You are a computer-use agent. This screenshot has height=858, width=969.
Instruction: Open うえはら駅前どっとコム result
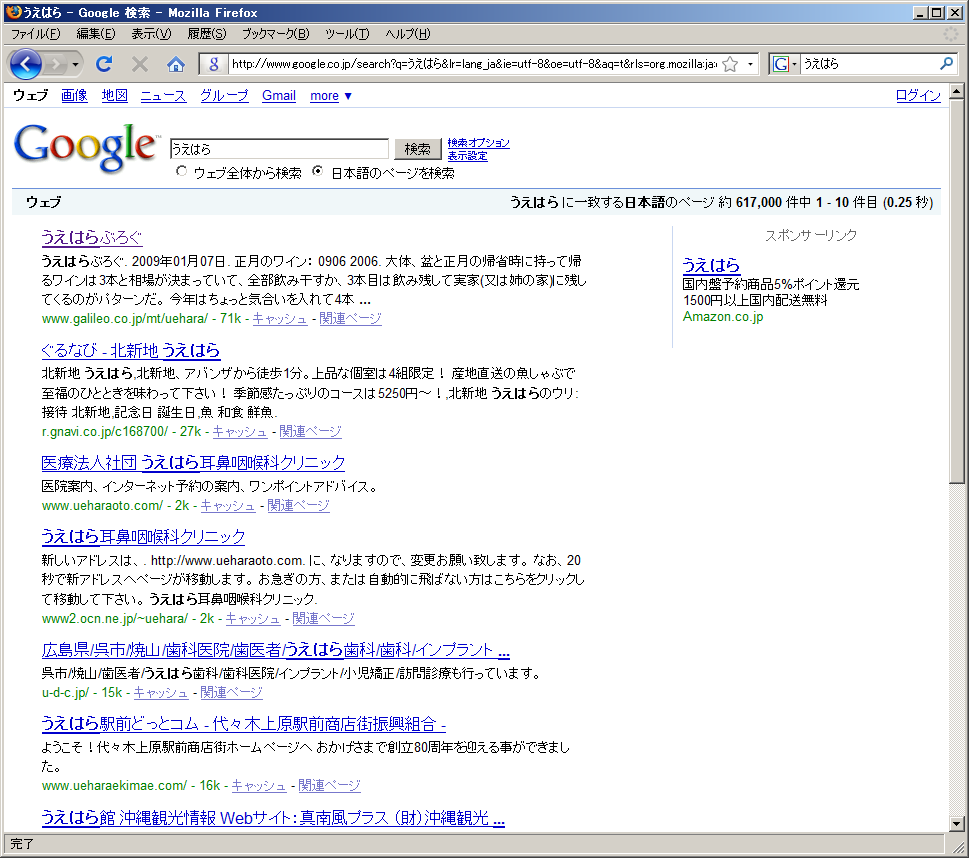[243, 723]
